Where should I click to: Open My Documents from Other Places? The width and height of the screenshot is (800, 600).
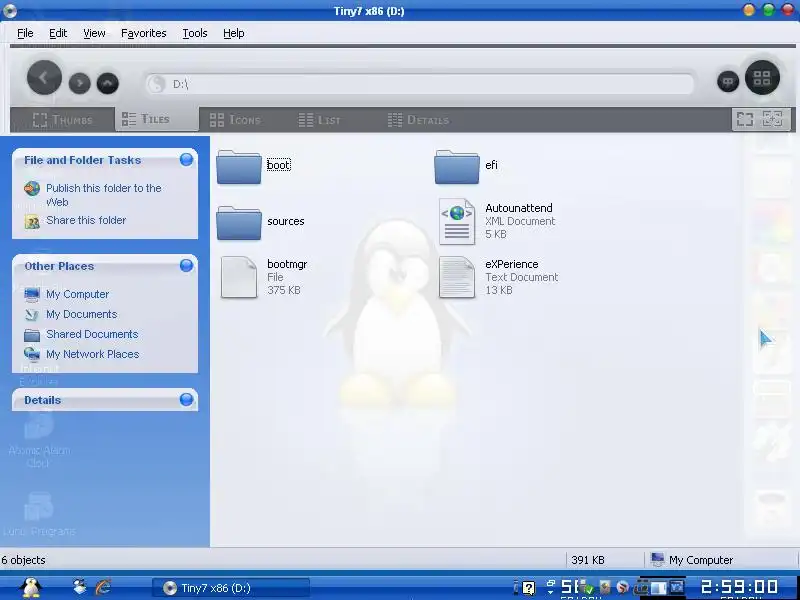pyautogui.click(x=82, y=314)
